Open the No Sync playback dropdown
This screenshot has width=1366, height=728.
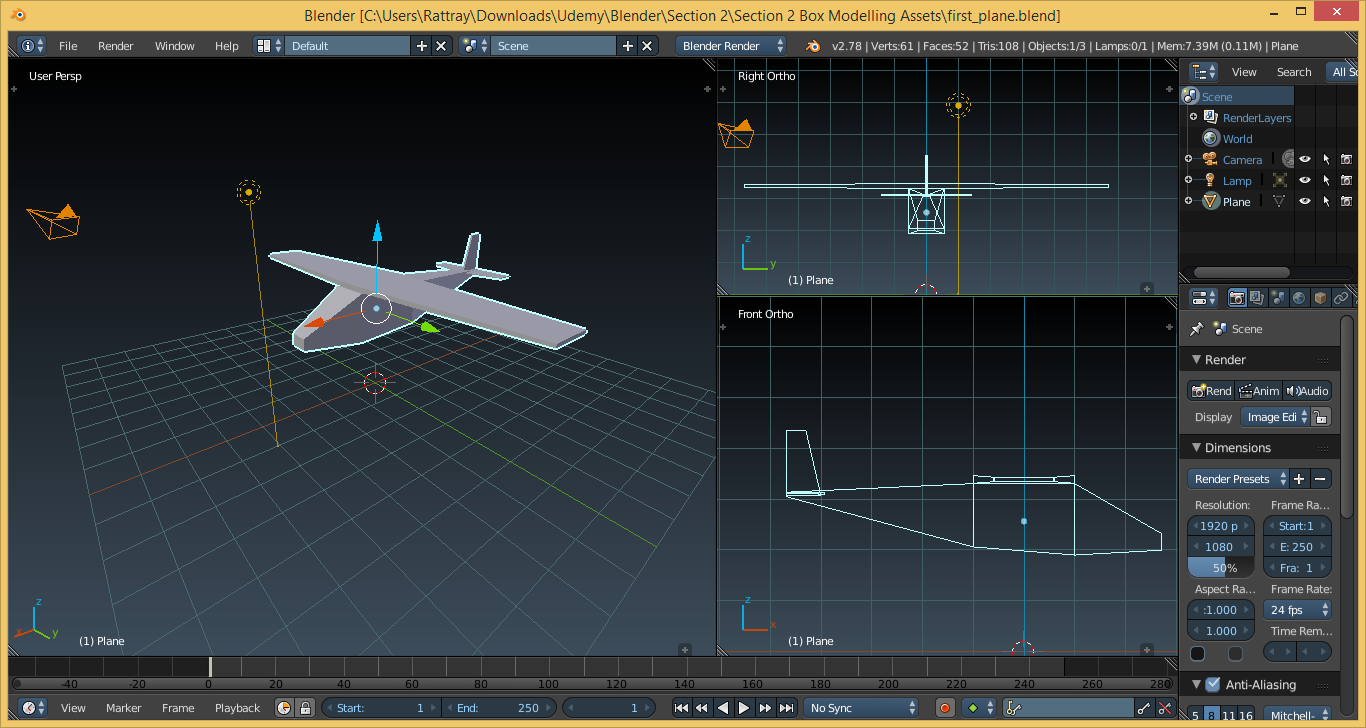862,708
